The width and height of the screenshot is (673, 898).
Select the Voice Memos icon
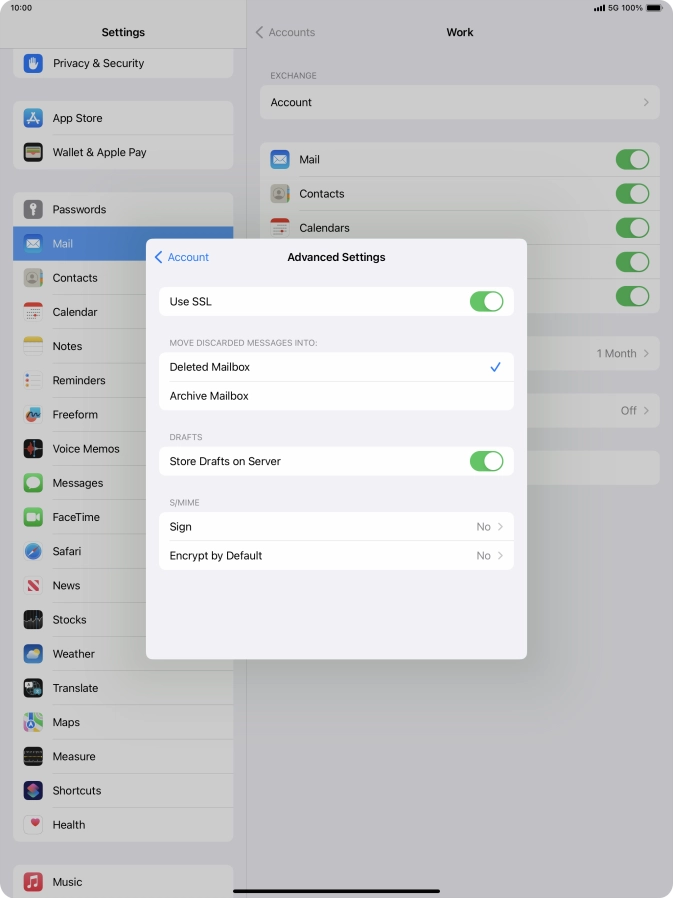(33, 449)
